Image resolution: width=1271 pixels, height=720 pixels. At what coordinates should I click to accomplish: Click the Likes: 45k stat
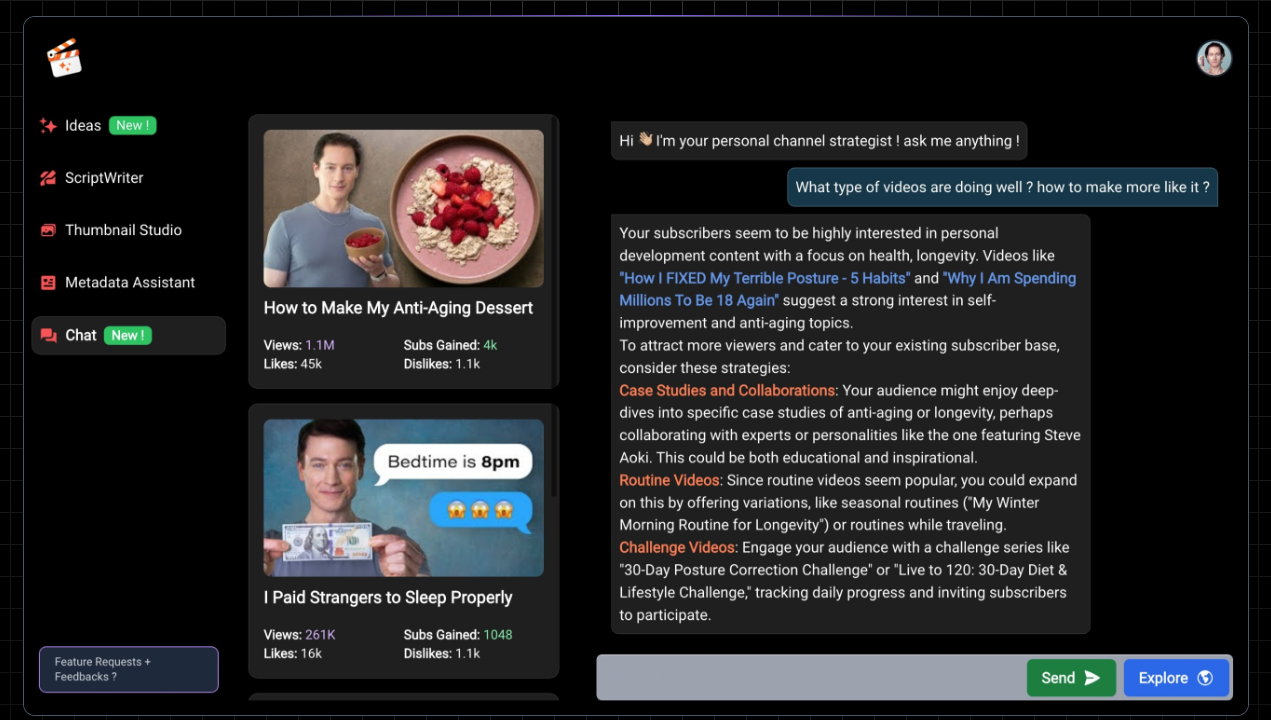(x=293, y=364)
